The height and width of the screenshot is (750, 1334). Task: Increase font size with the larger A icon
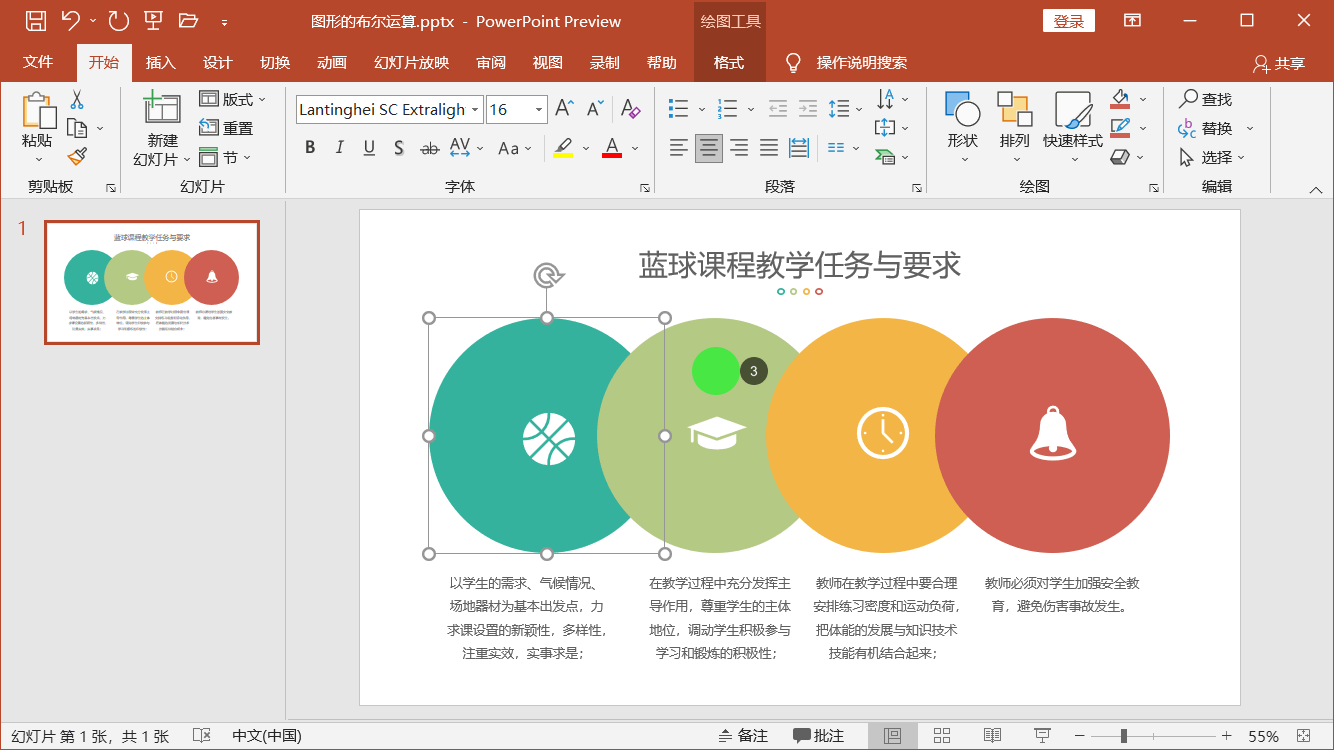click(564, 109)
